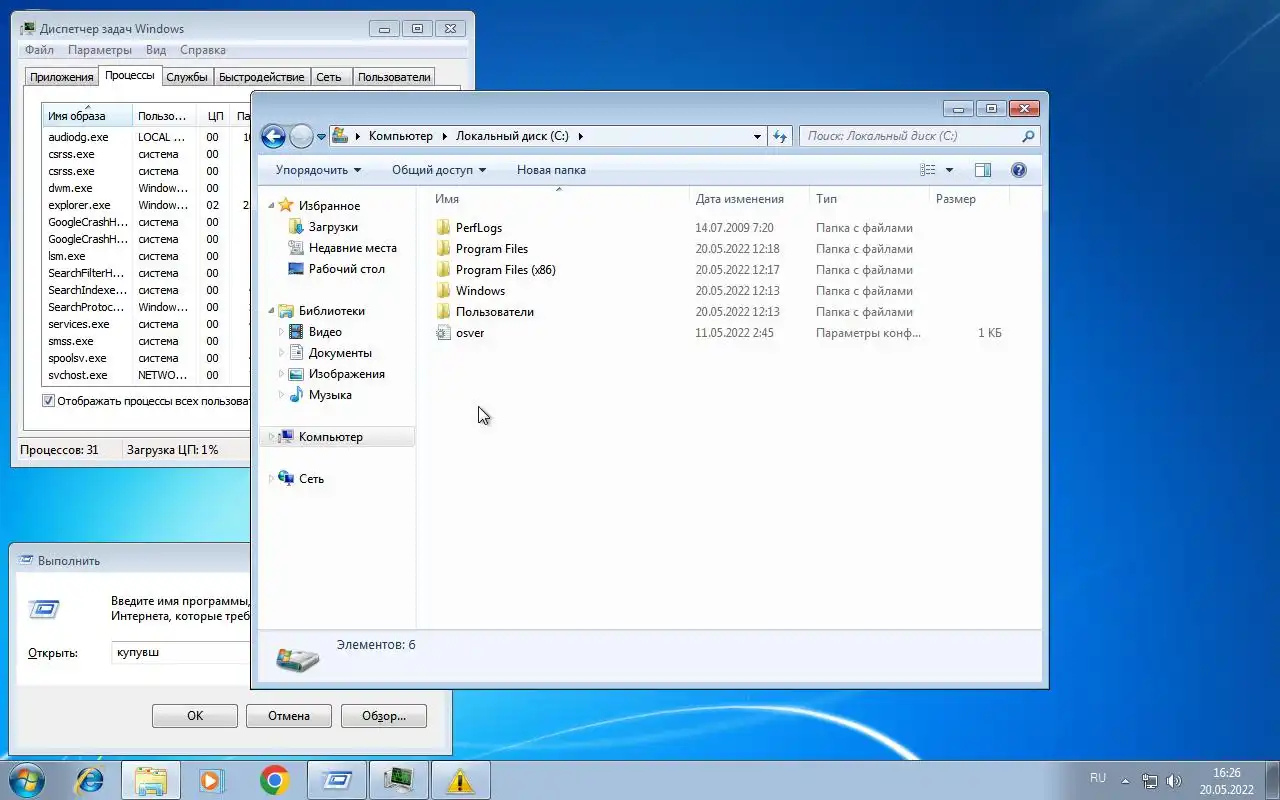This screenshot has width=1280, height=800.
Task: Expand the Изображения library node
Action: click(281, 374)
